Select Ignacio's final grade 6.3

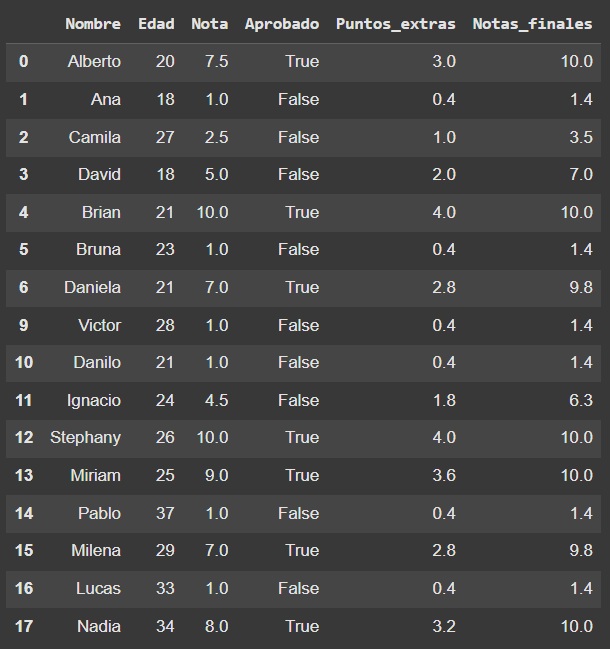pyautogui.click(x=581, y=400)
